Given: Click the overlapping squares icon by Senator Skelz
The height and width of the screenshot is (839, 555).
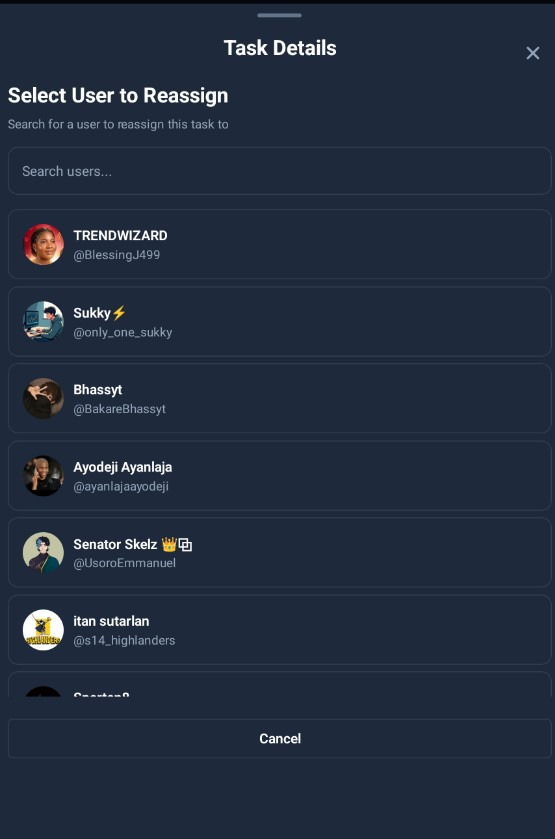Looking at the screenshot, I should pyautogui.click(x=185, y=545).
